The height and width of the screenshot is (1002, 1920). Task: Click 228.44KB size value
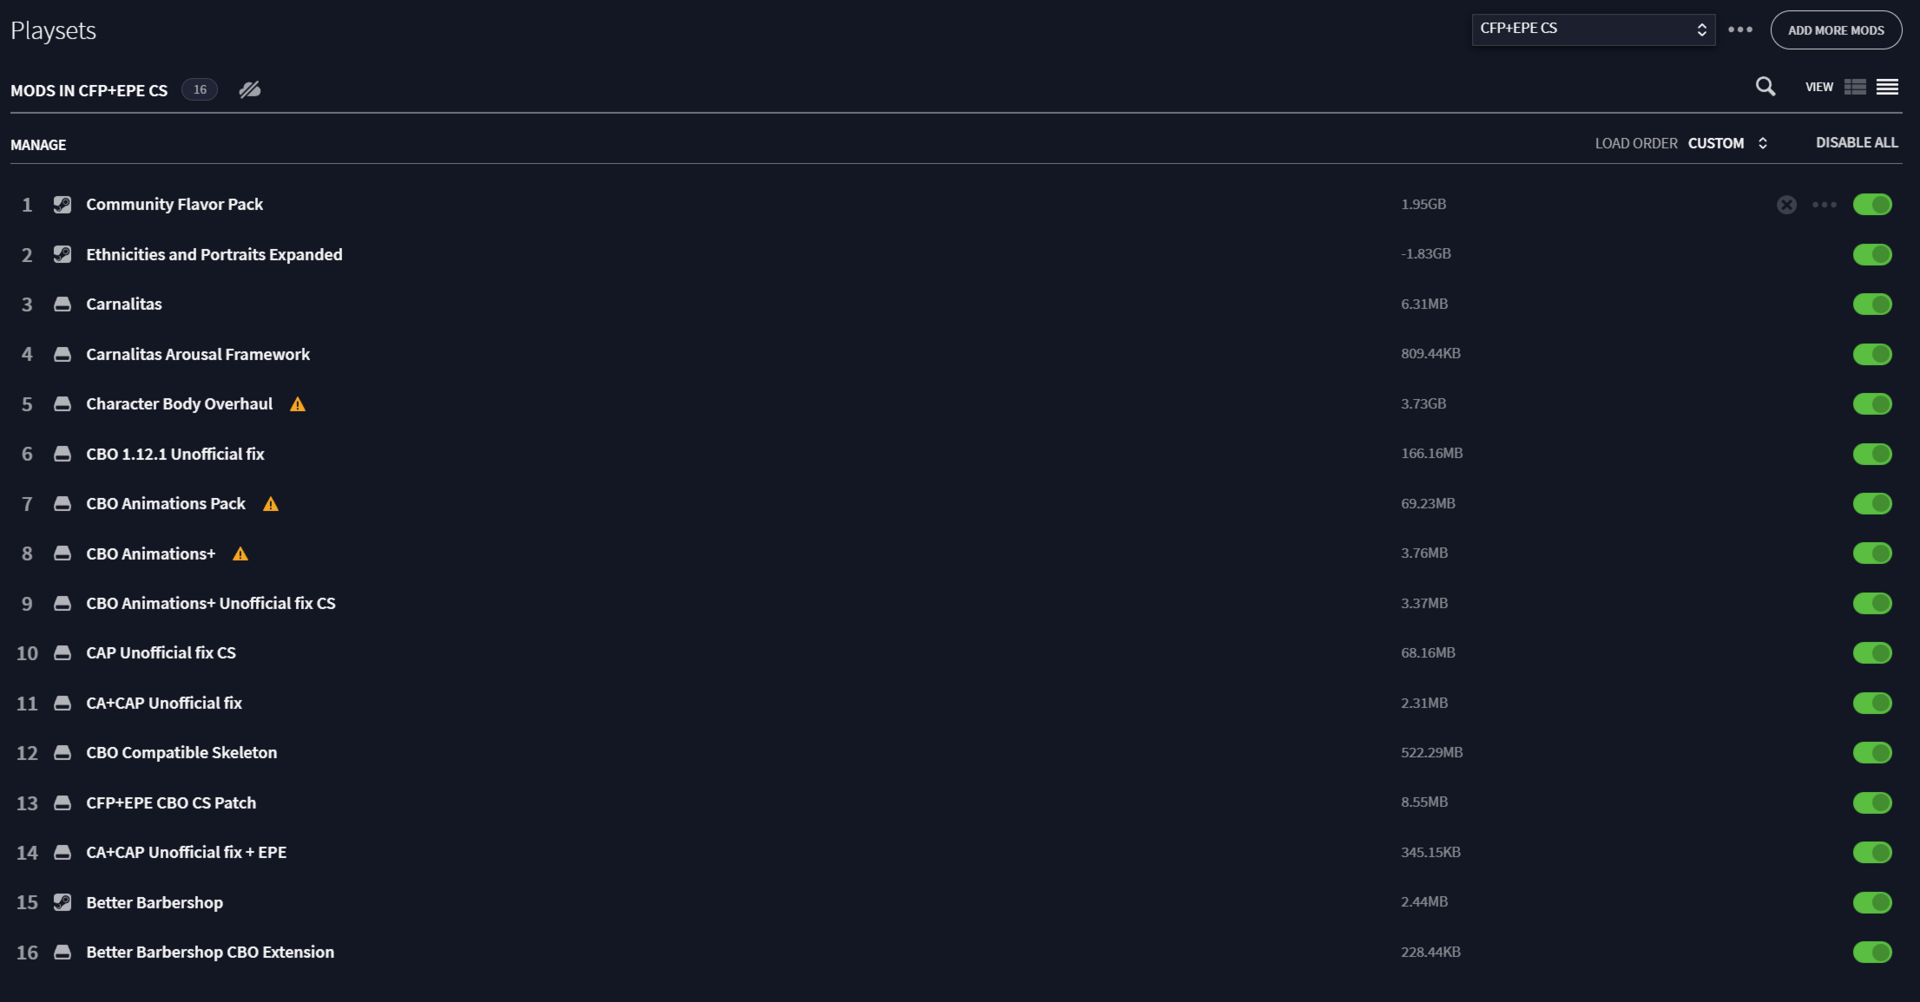(x=1430, y=953)
